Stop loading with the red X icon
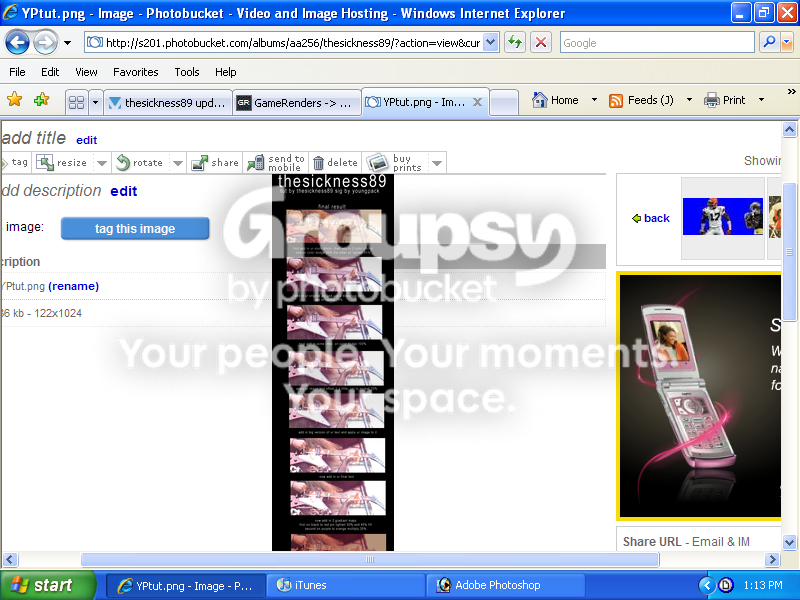Viewport: 800px width, 600px height. click(541, 42)
